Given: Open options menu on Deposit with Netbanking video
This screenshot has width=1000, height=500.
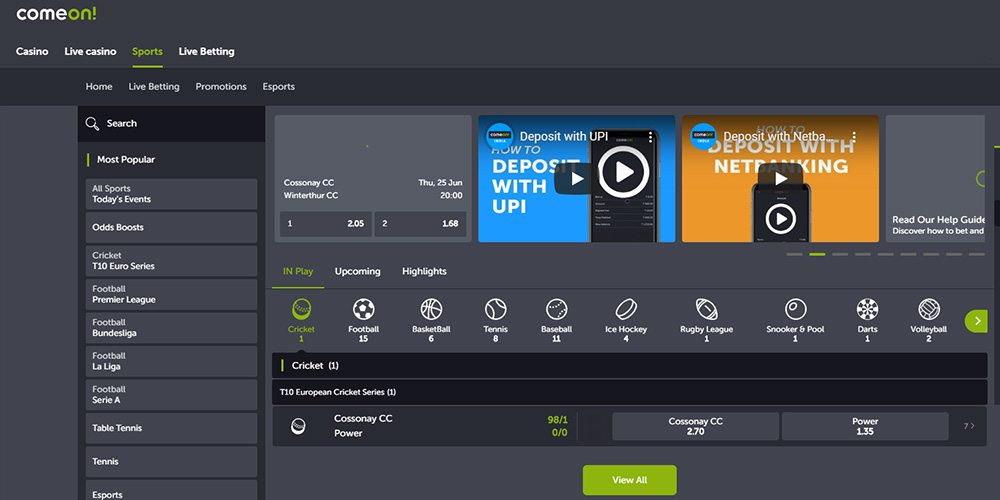Looking at the screenshot, I should pos(854,136).
